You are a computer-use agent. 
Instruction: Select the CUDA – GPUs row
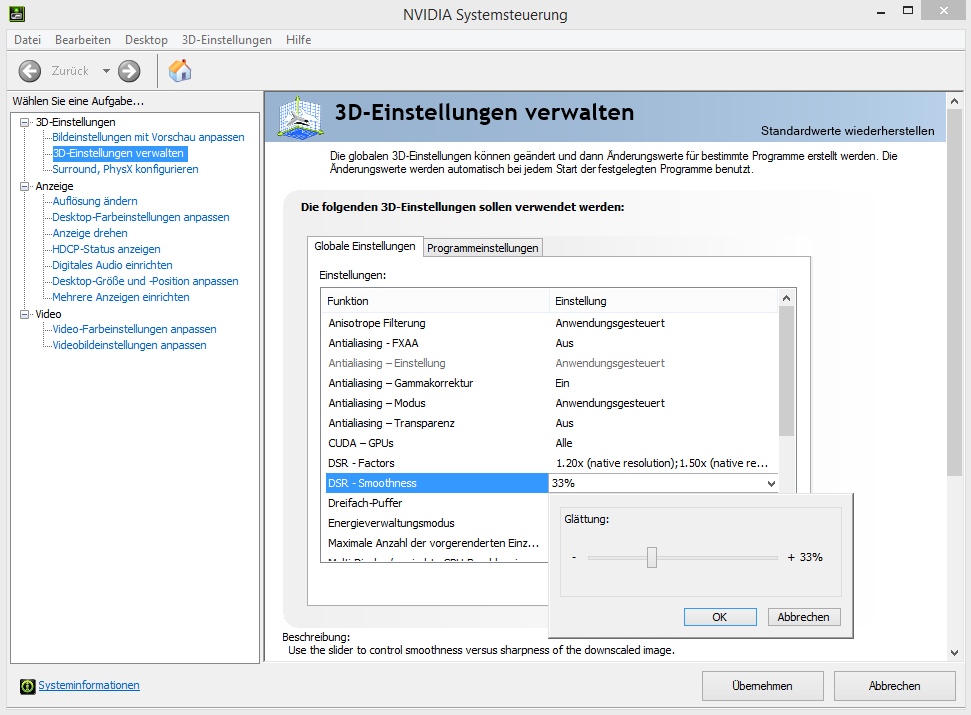coord(551,443)
